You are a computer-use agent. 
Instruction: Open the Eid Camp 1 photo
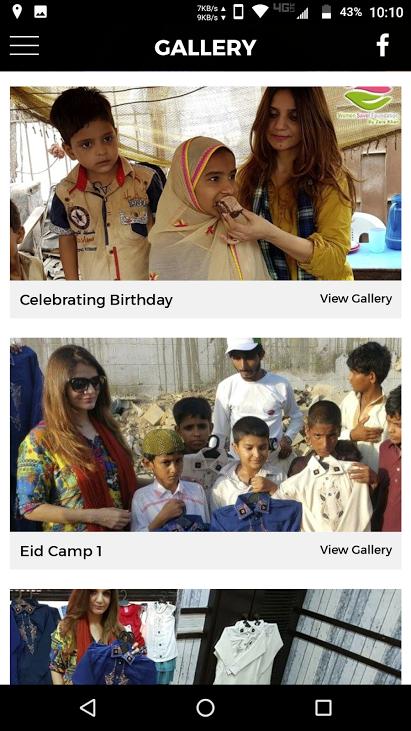206,434
